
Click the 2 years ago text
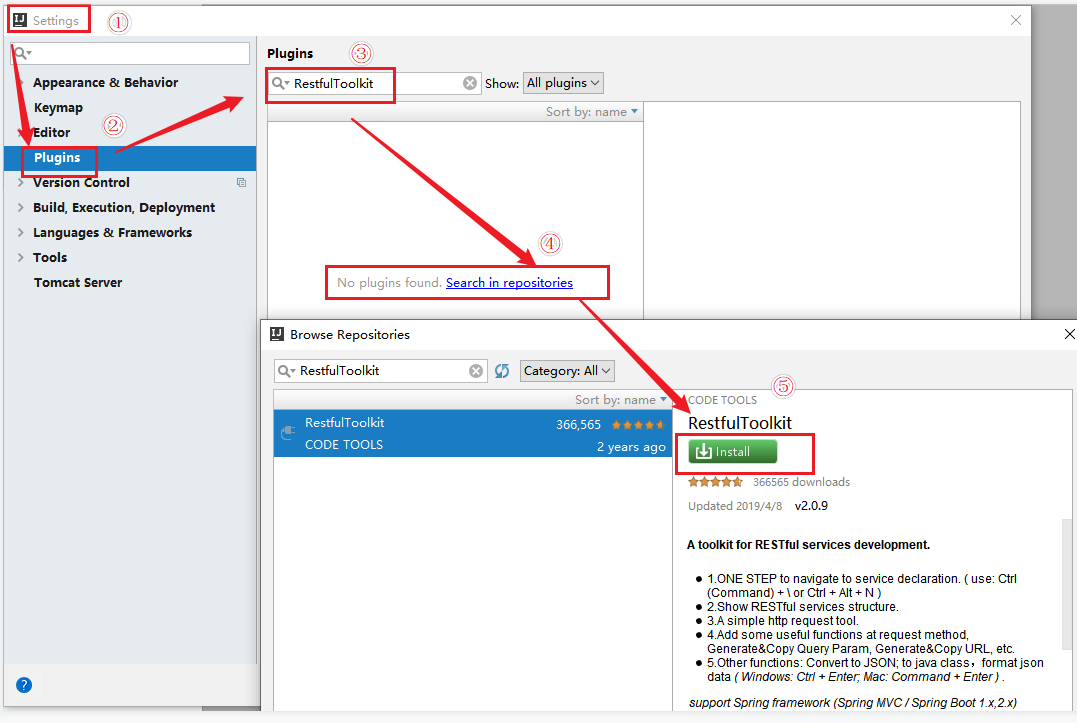point(631,447)
